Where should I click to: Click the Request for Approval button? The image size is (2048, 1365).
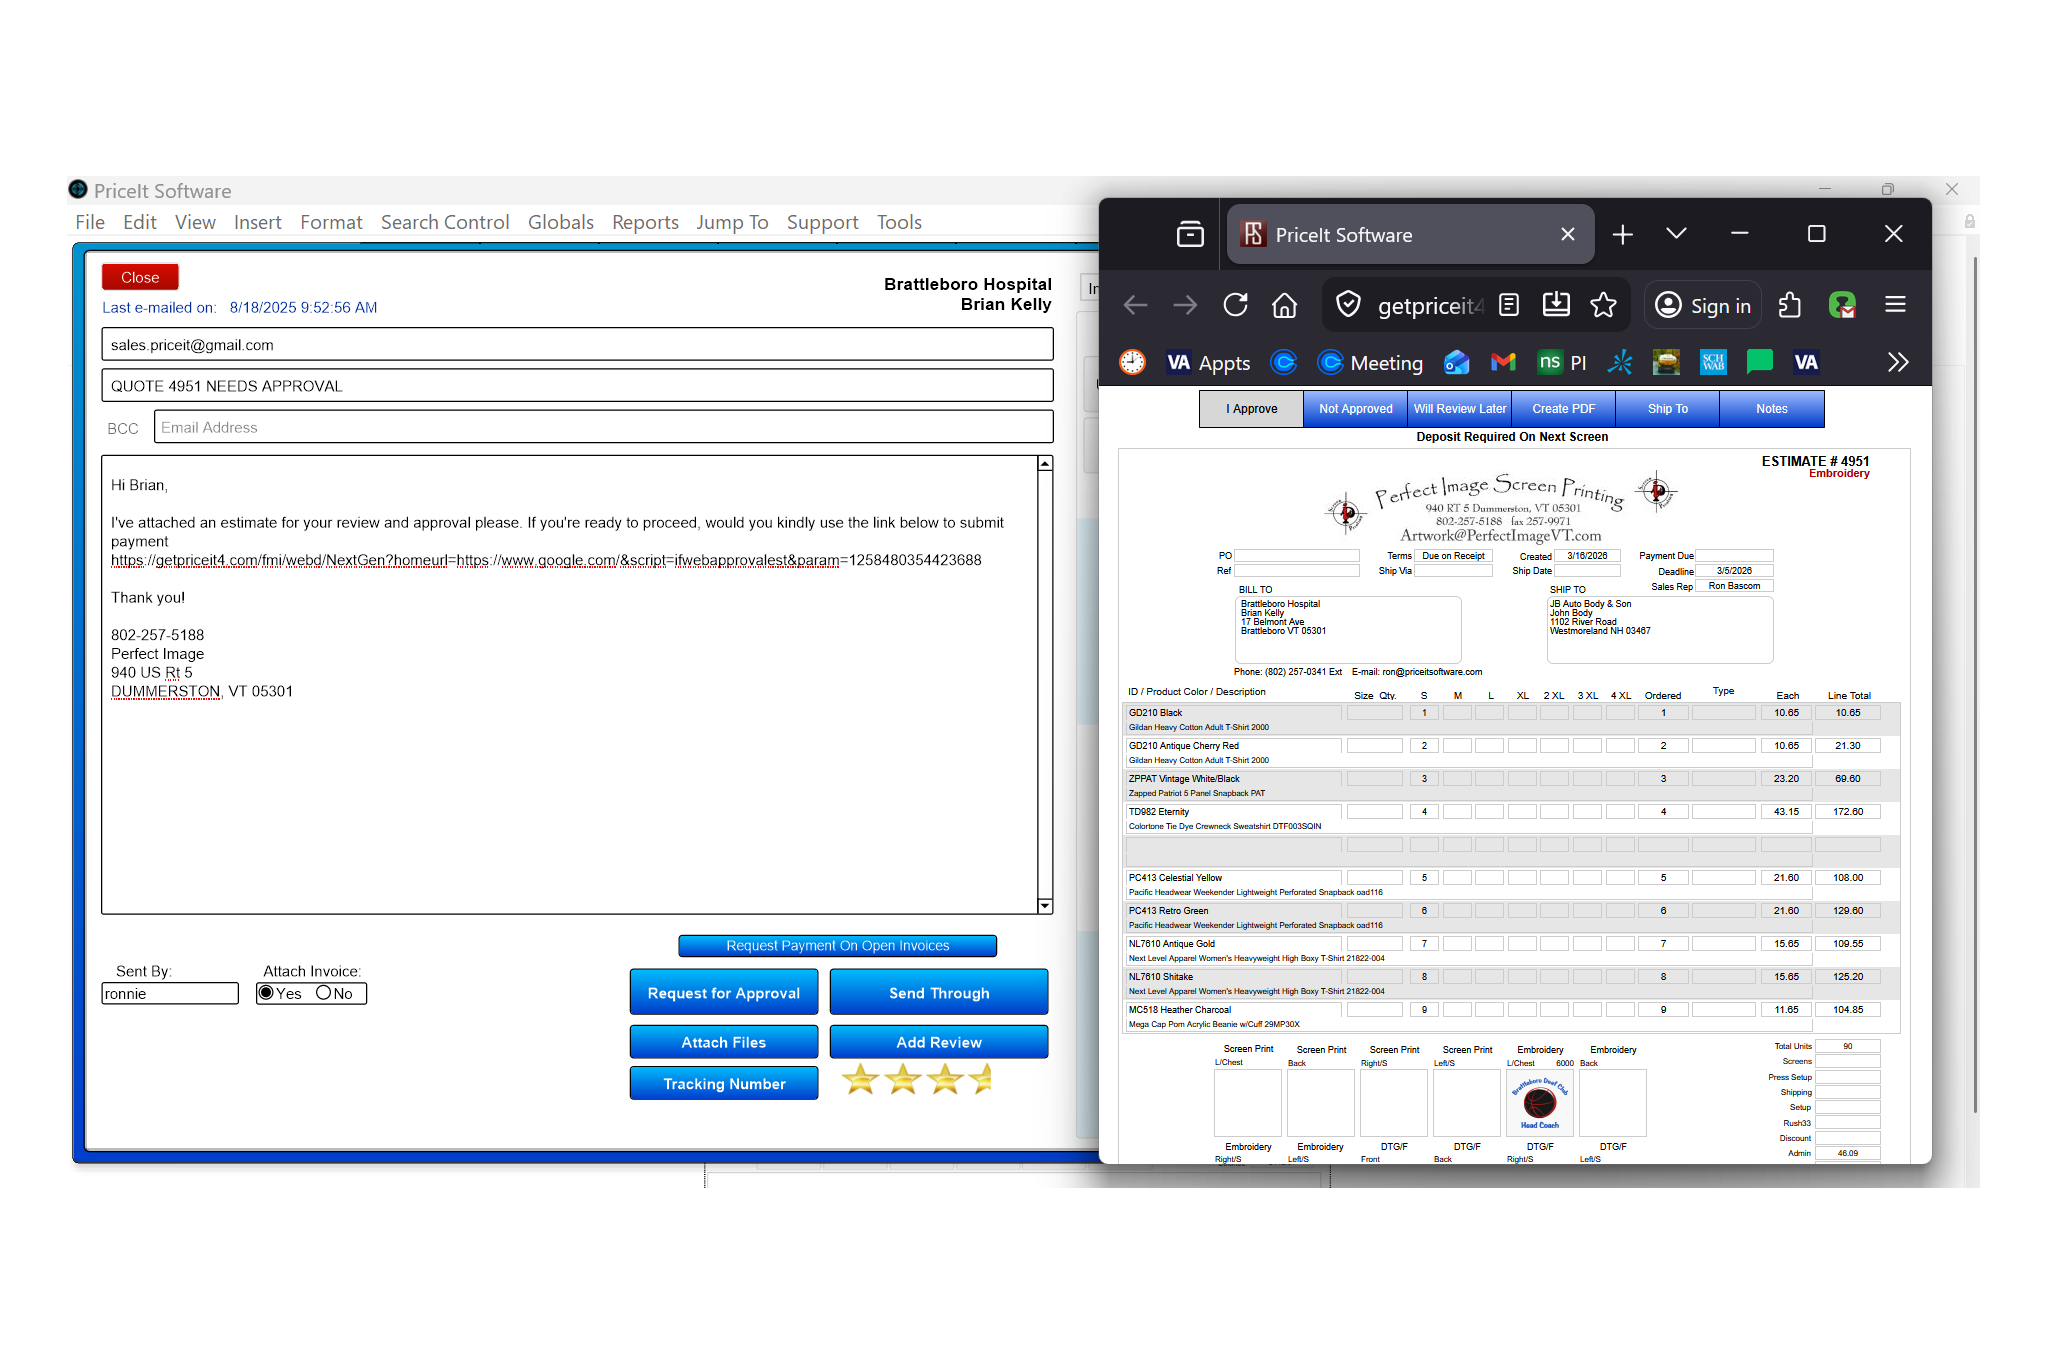723,992
